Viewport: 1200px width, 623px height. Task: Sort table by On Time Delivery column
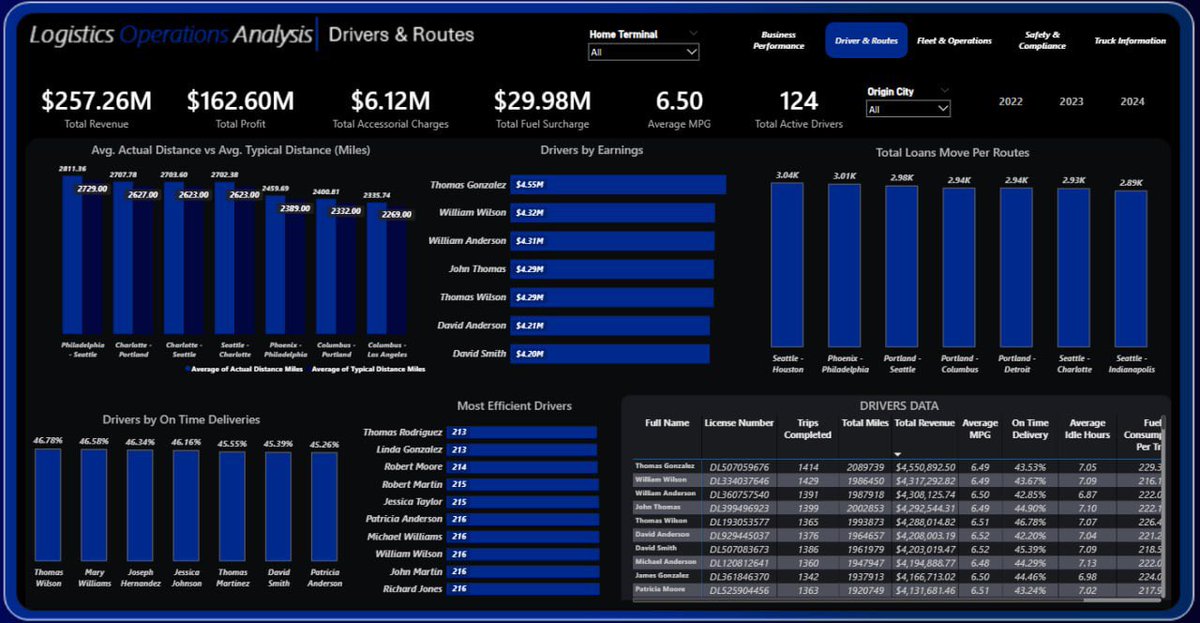pos(1030,429)
